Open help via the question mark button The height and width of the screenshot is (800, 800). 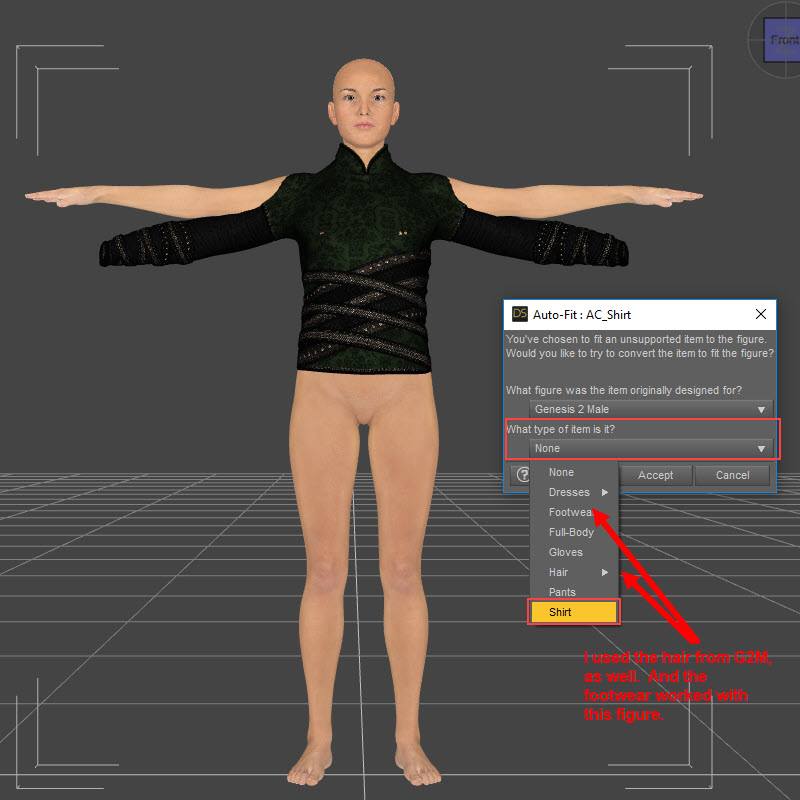[x=523, y=475]
